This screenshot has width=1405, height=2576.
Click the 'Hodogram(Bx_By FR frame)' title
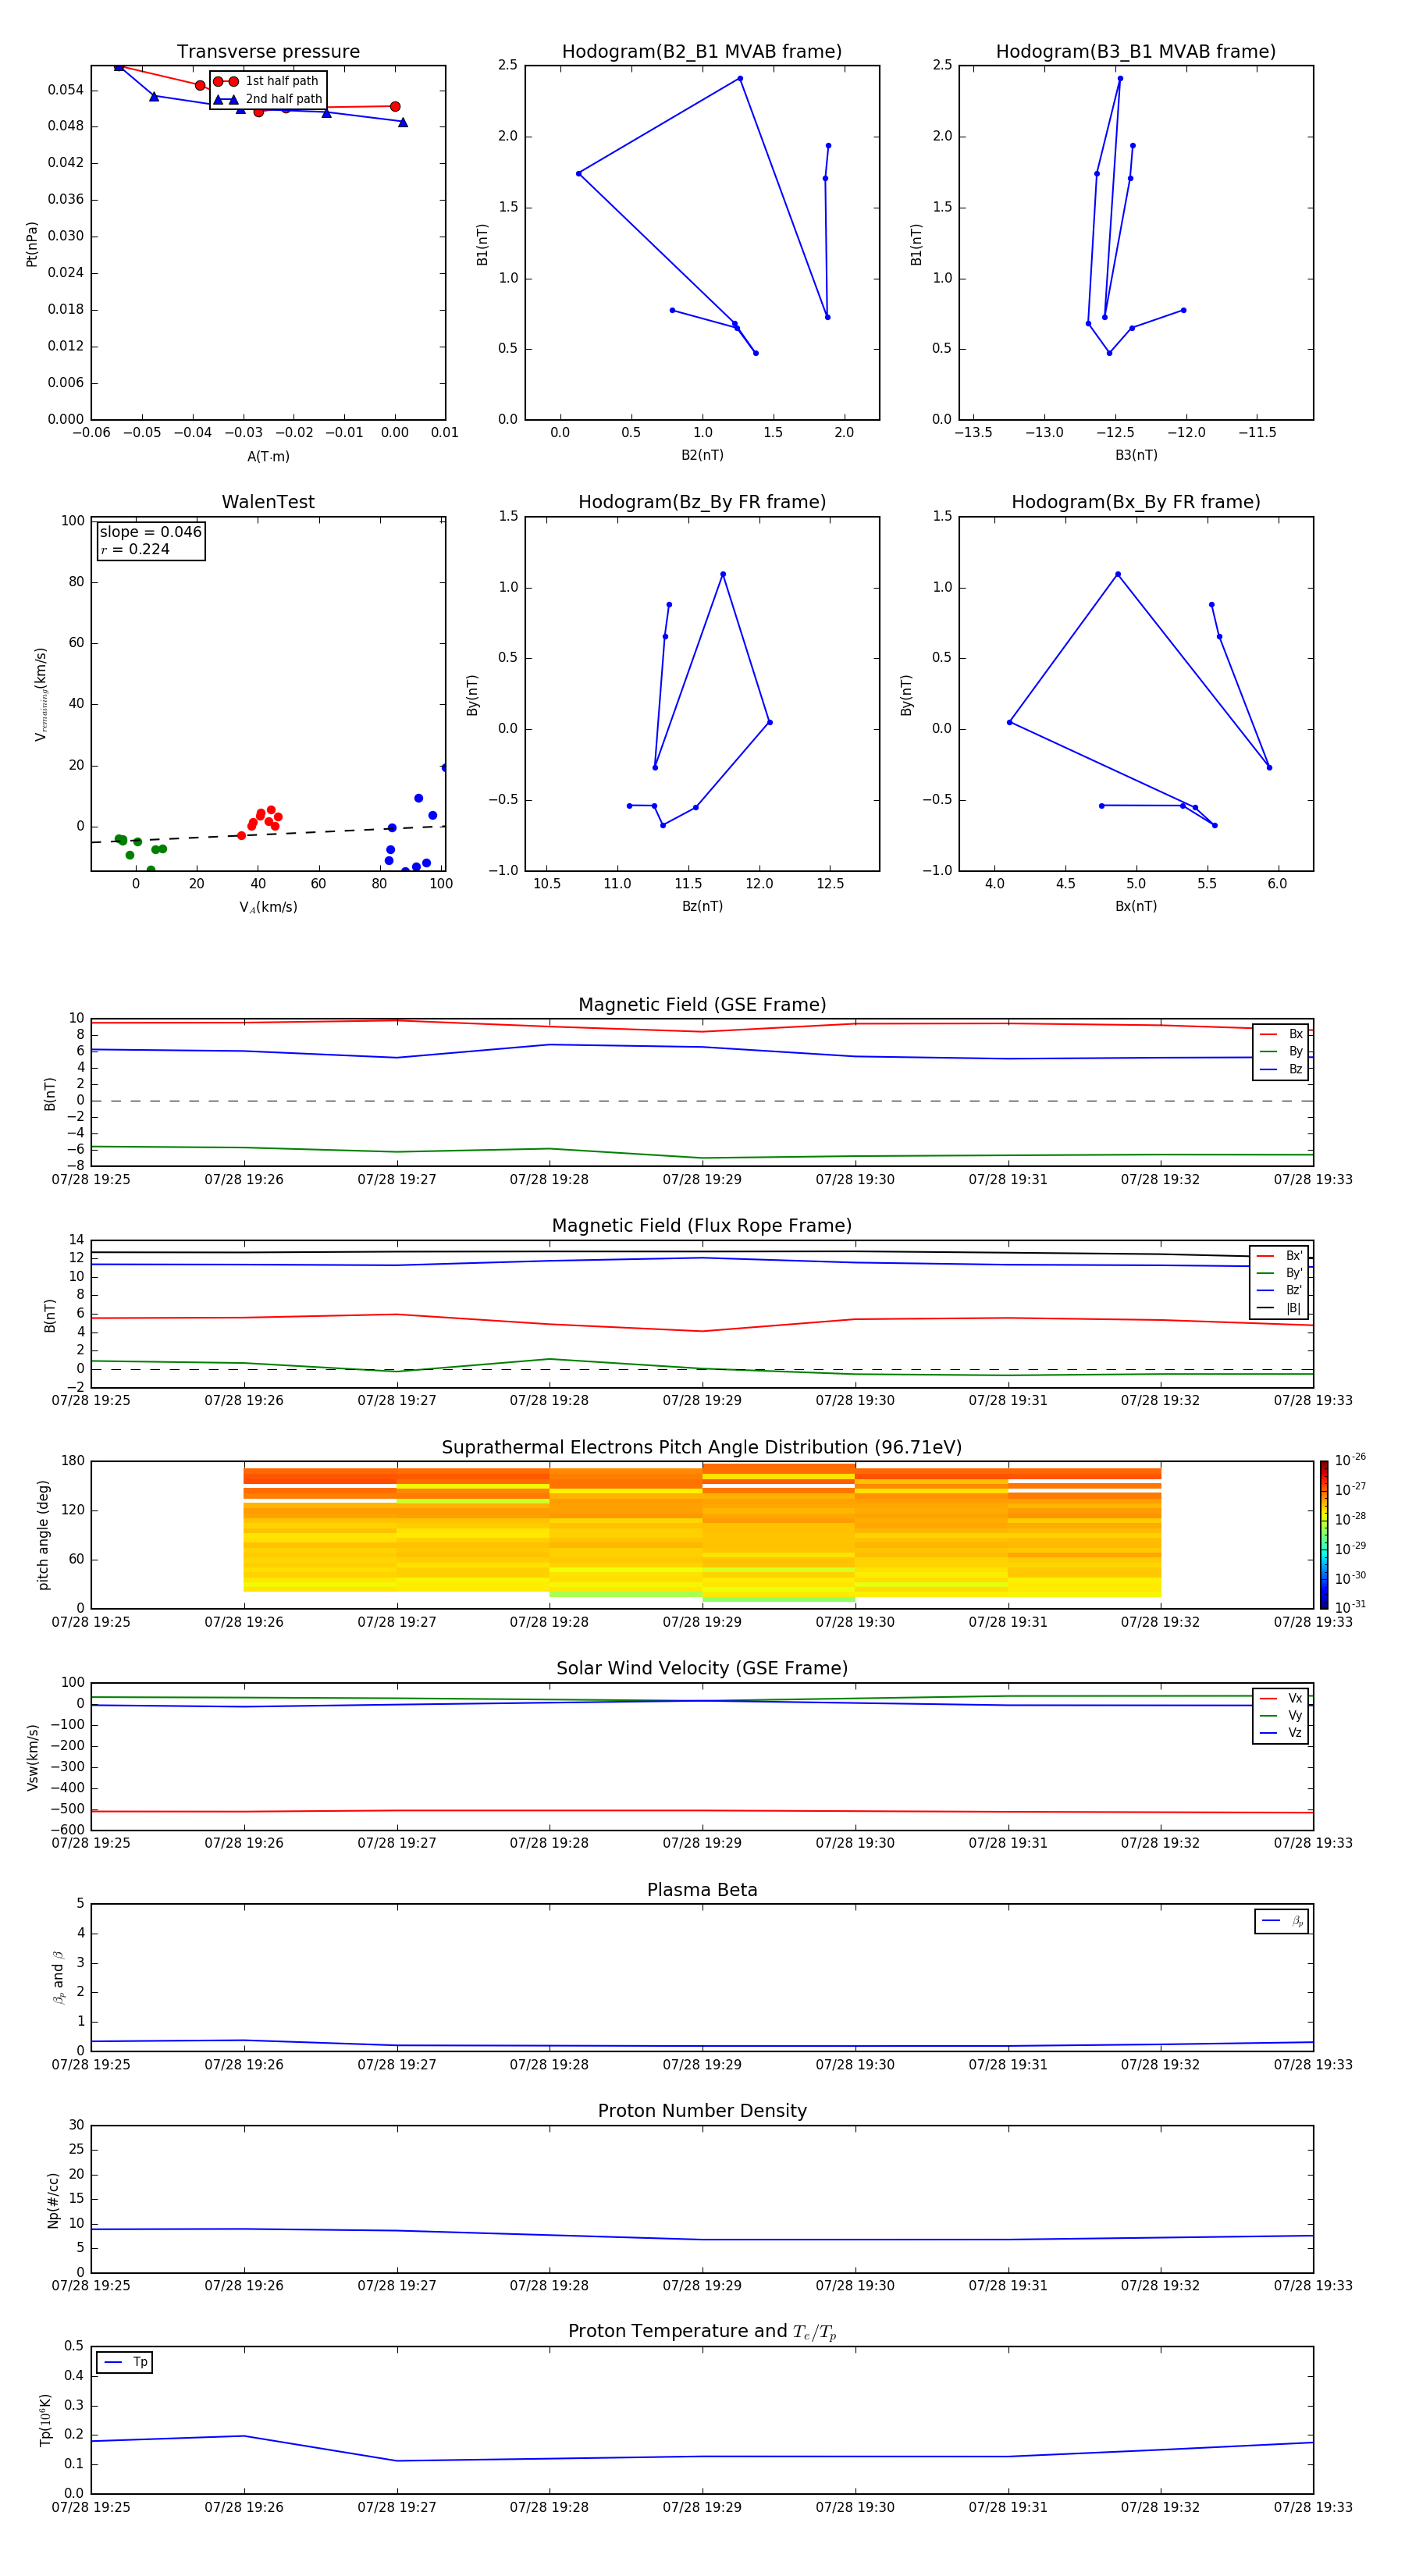(x=1136, y=502)
